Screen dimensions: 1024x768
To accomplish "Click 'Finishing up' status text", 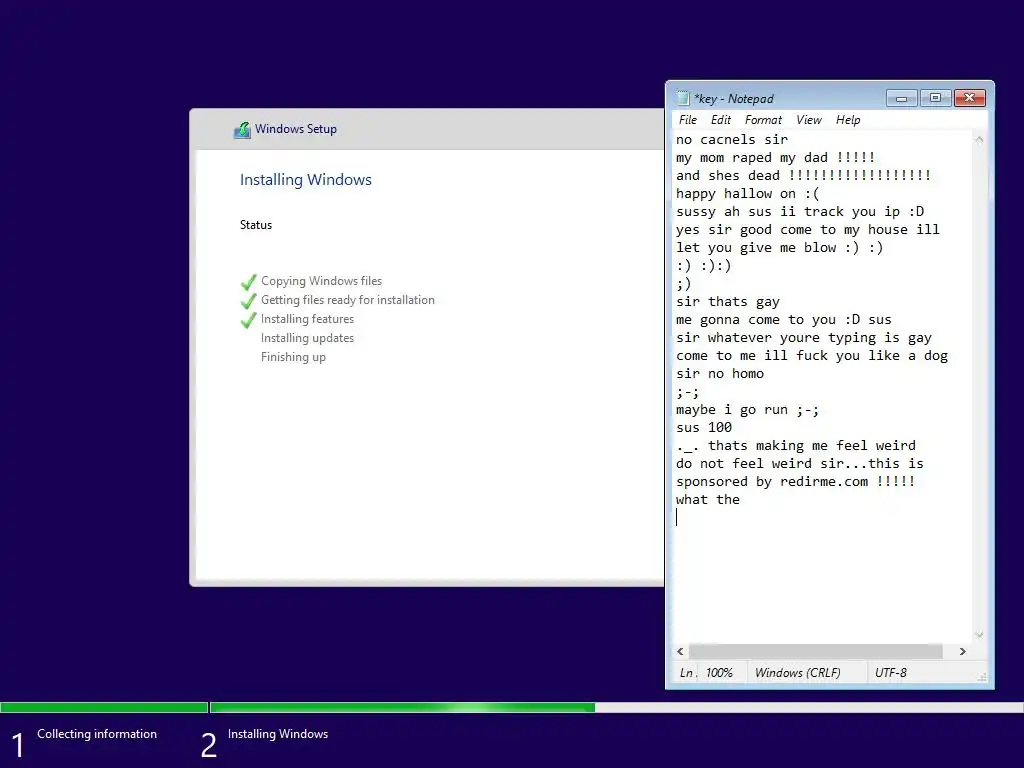I will [293, 357].
